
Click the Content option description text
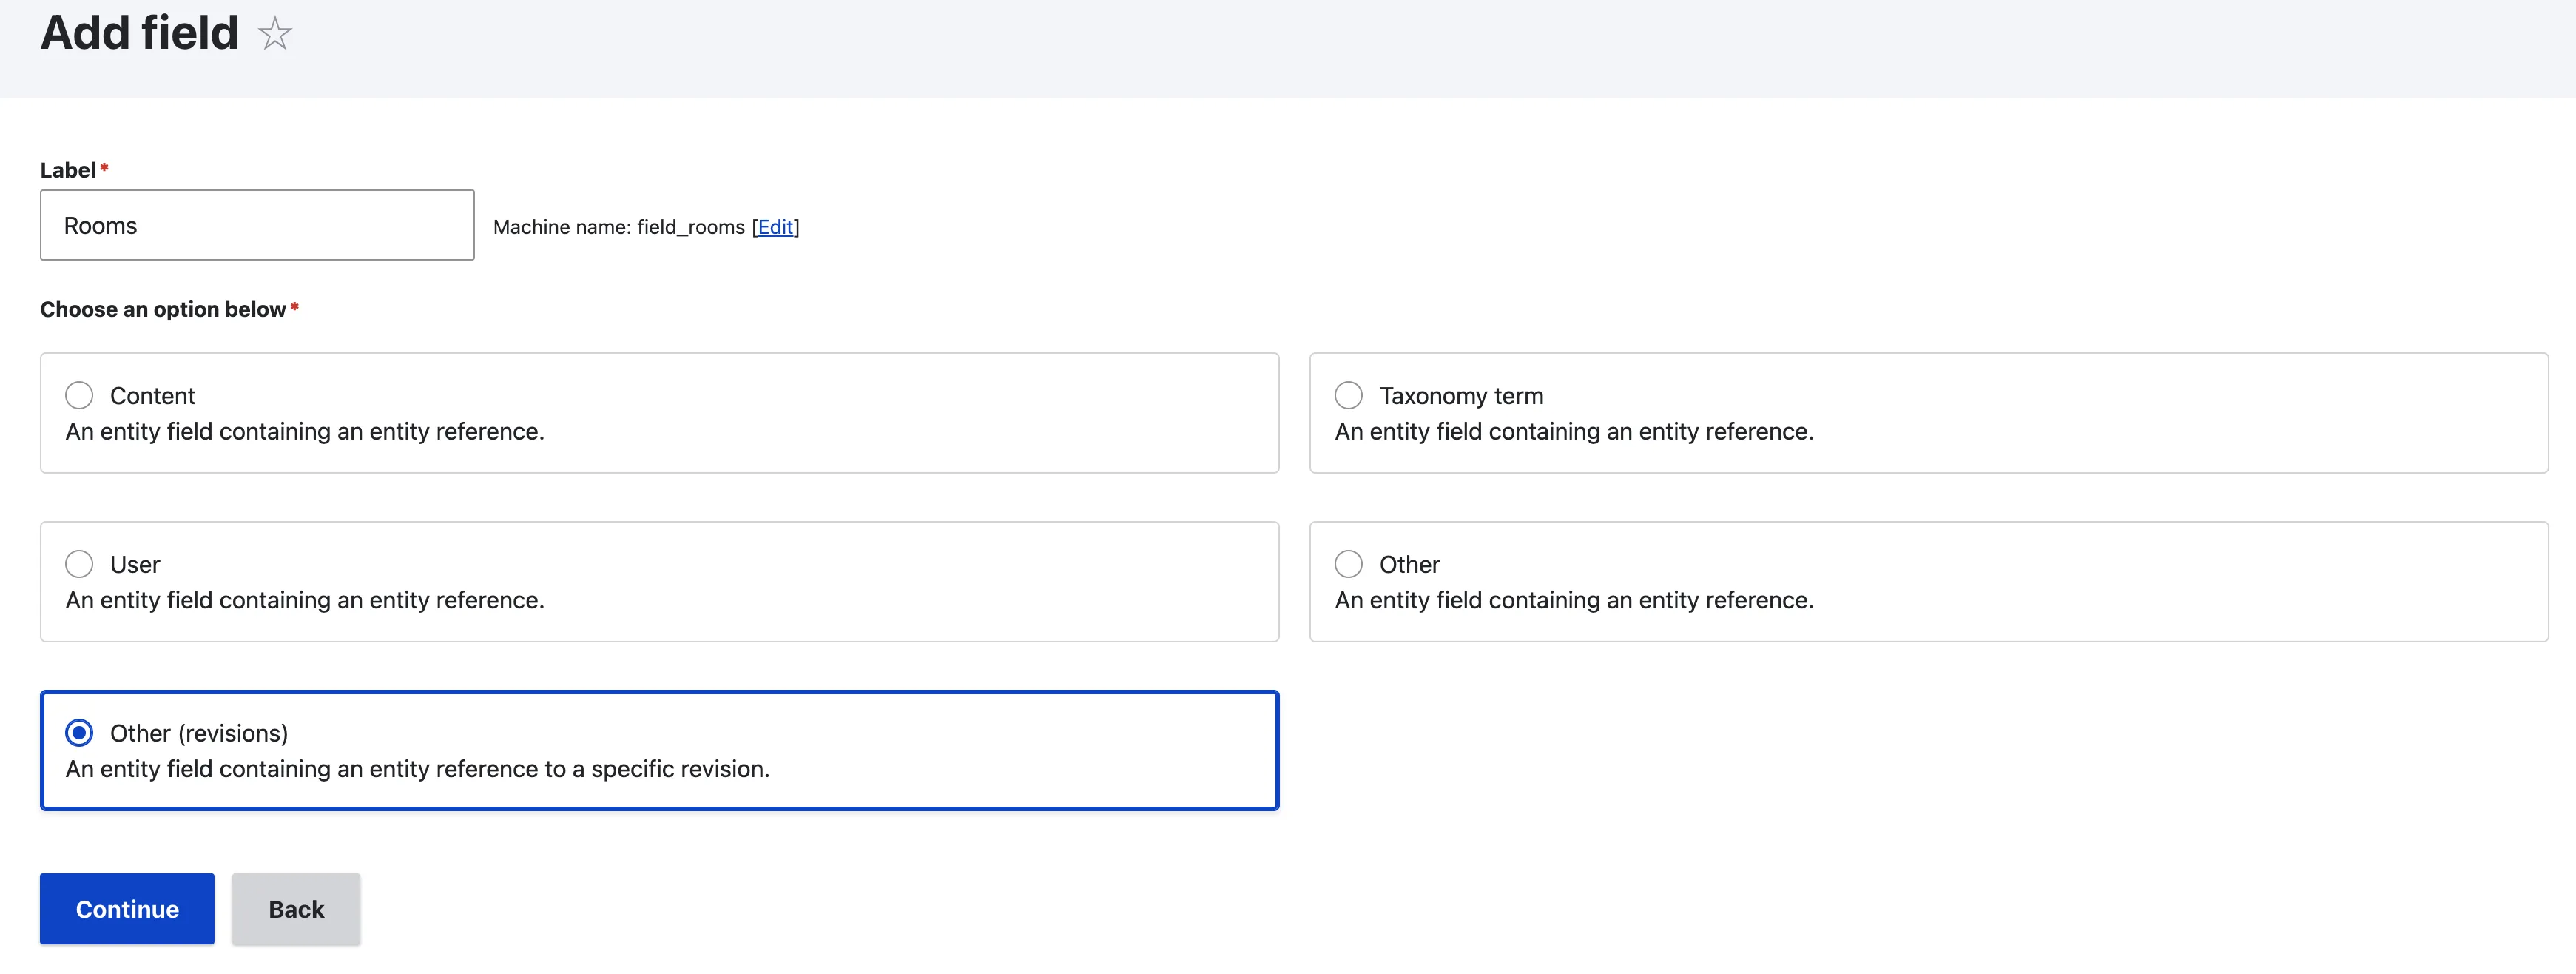tap(305, 431)
